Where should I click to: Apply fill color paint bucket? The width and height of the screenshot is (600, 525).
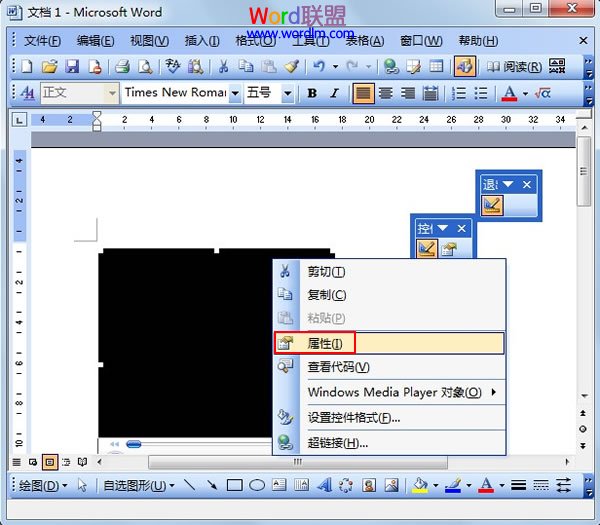tap(420, 485)
